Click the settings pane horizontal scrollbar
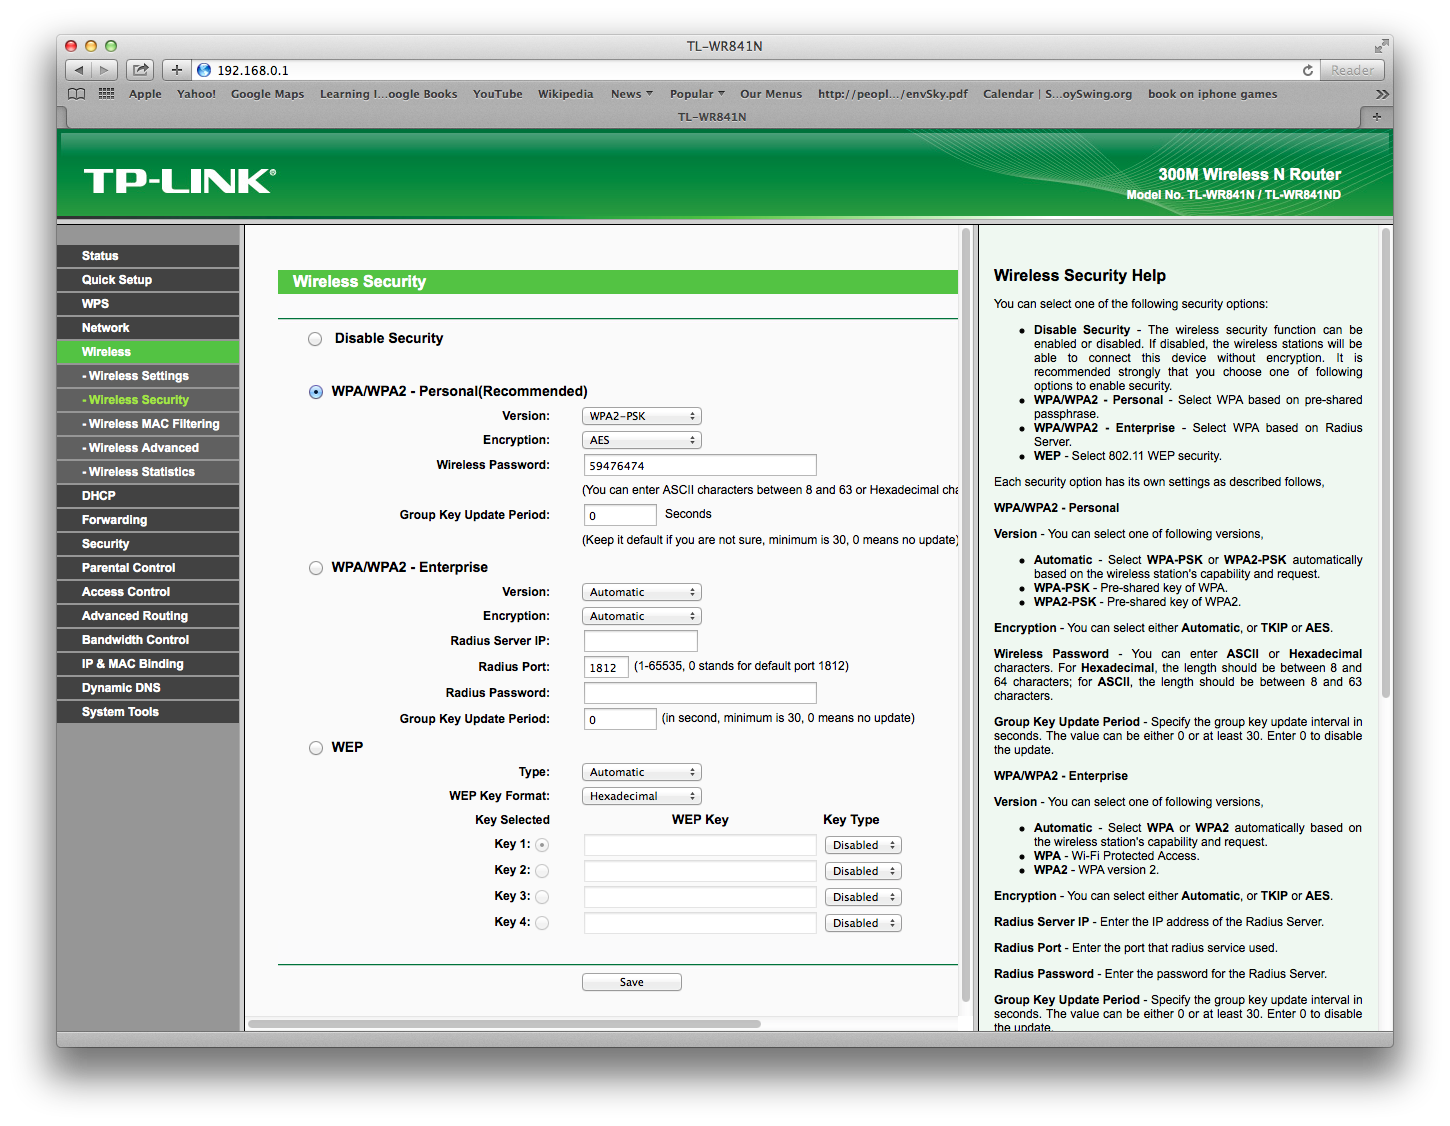The width and height of the screenshot is (1450, 1126). tap(504, 1024)
